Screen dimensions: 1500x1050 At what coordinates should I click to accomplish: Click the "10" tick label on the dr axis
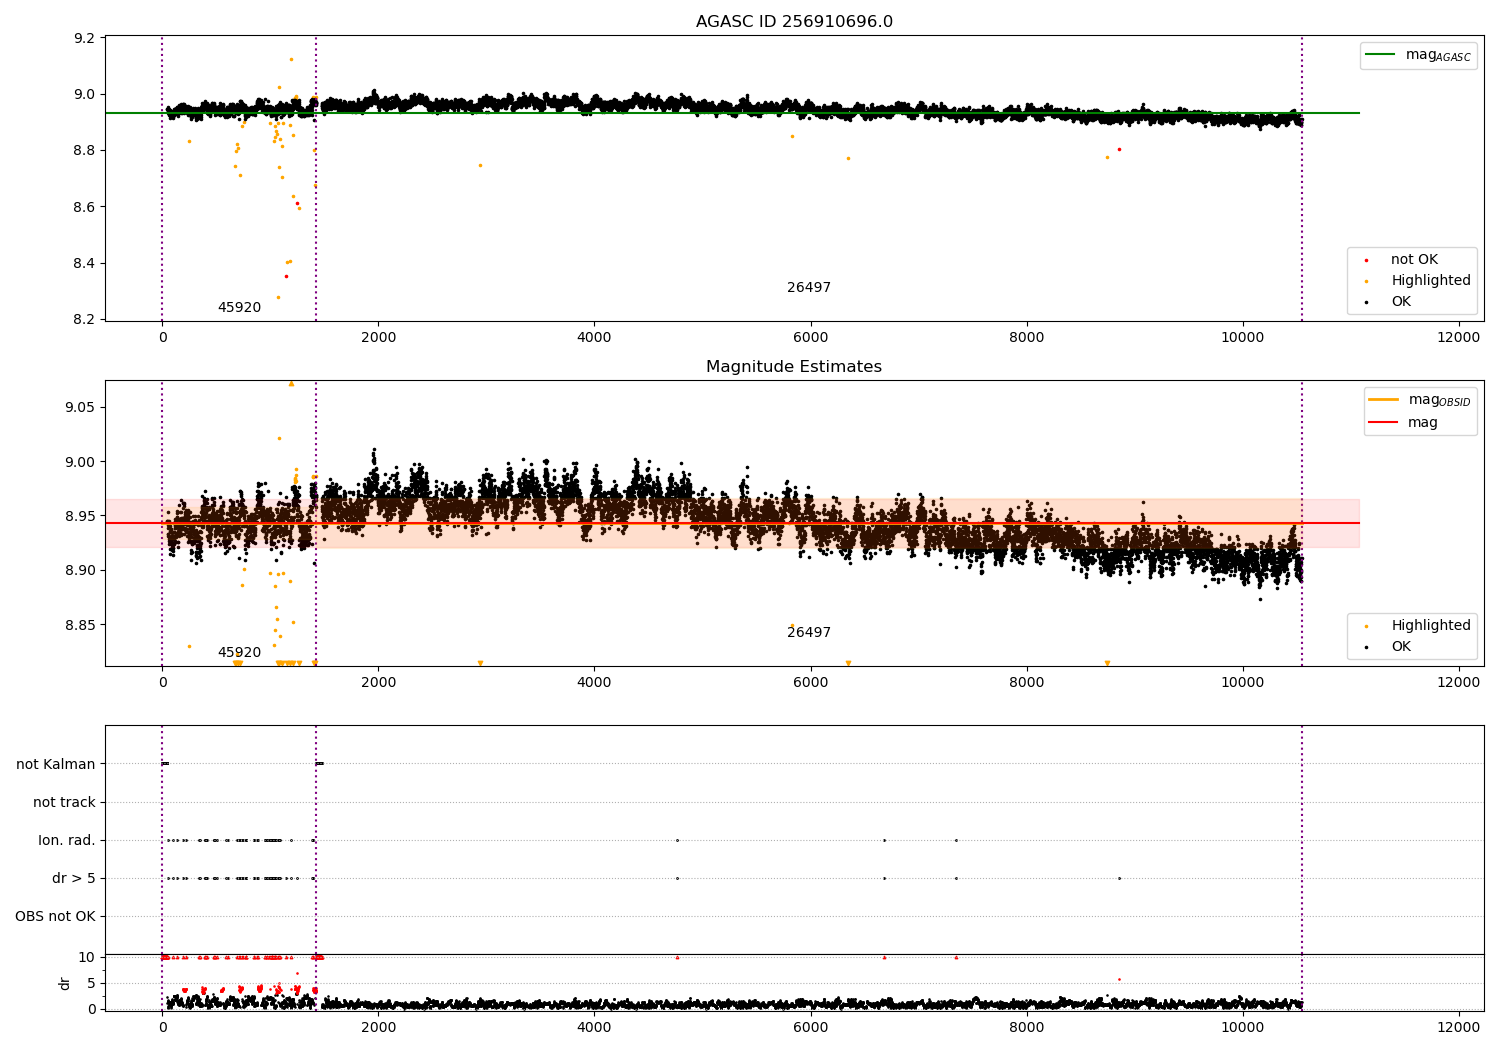(88, 958)
